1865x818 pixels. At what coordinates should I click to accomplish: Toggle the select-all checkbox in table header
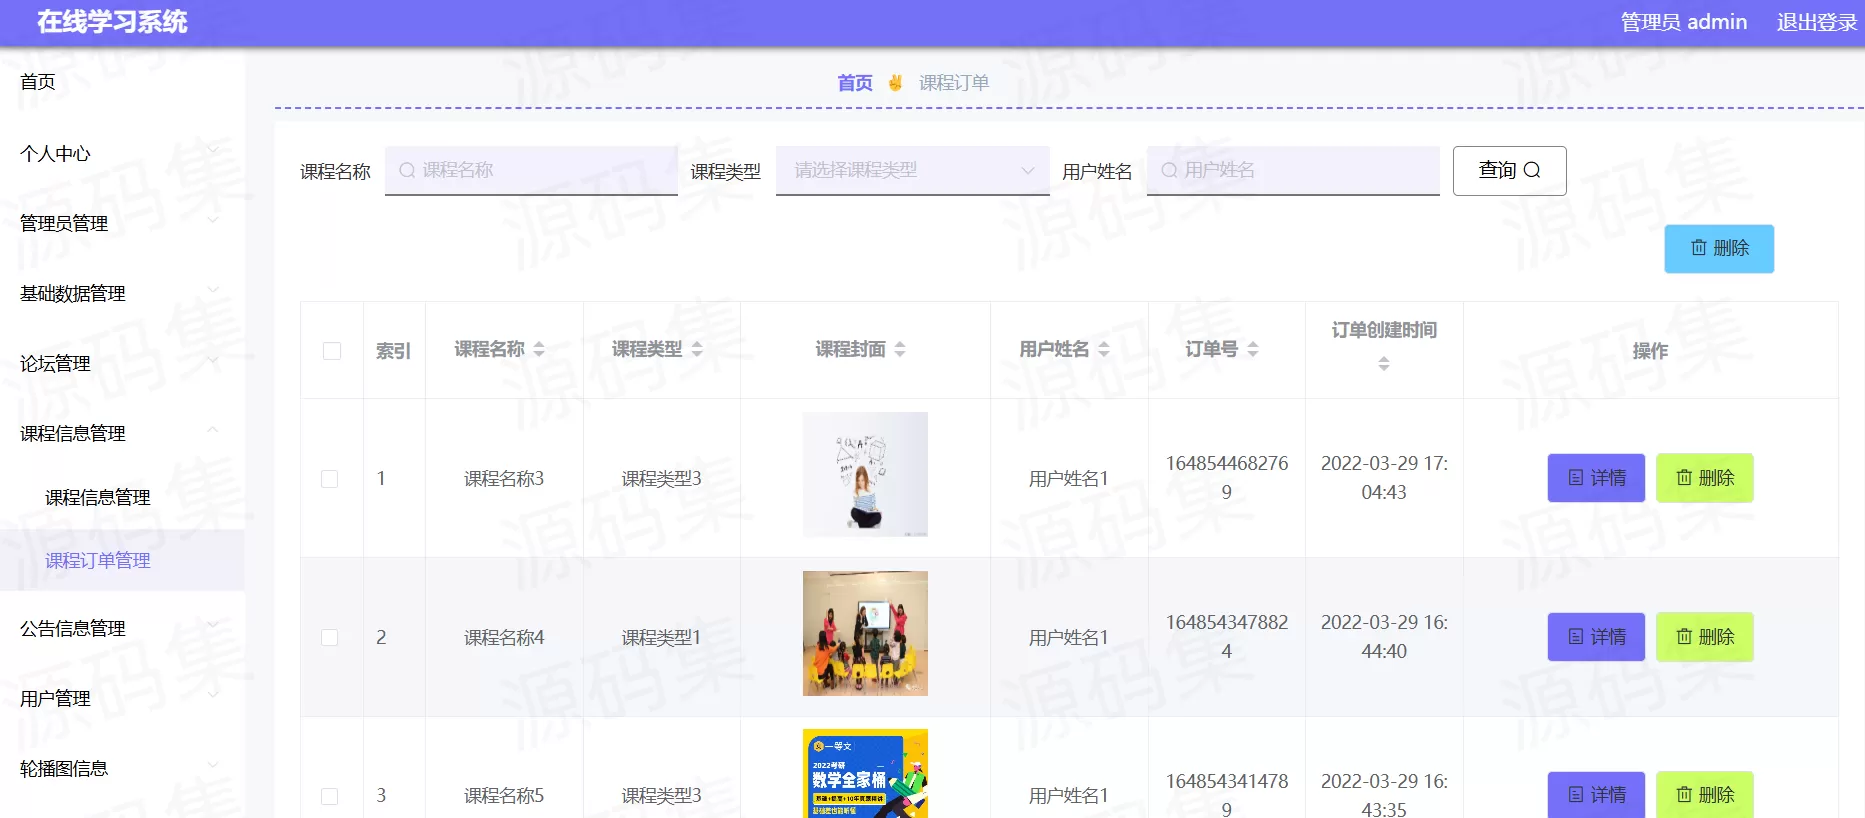[x=332, y=351]
